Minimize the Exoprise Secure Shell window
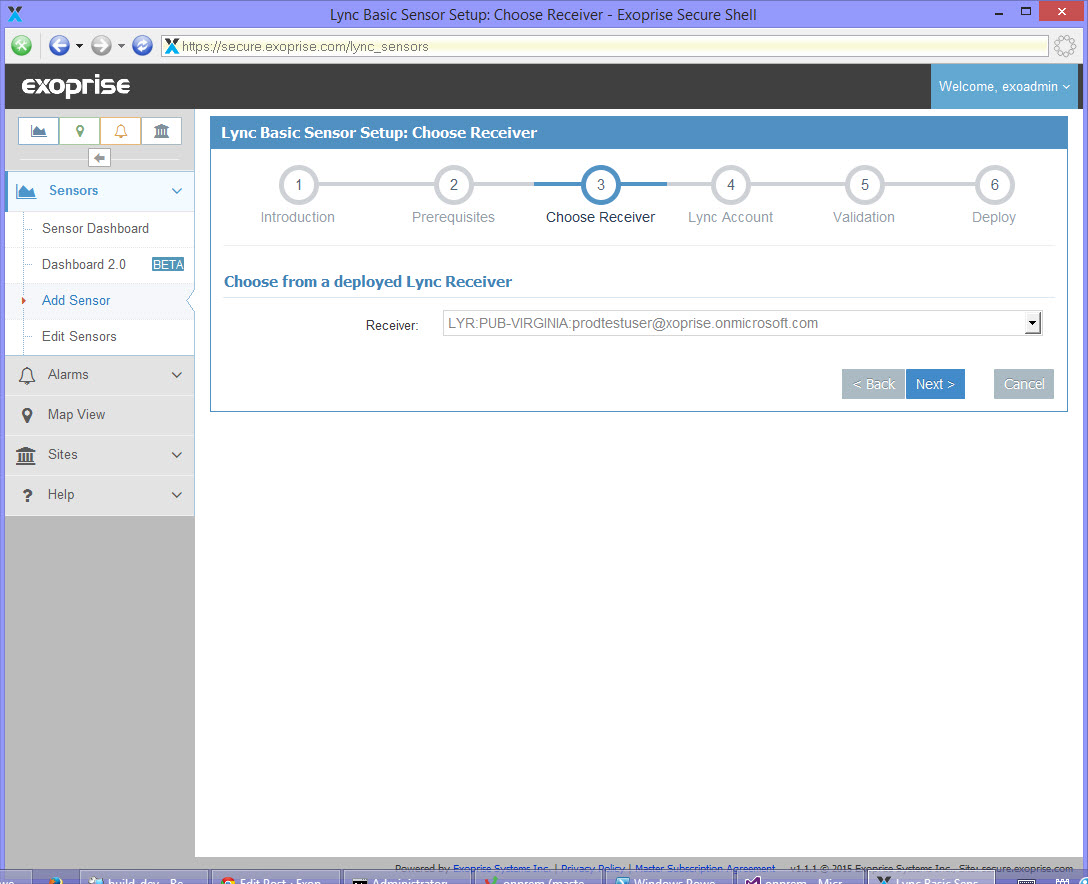 [x=999, y=13]
